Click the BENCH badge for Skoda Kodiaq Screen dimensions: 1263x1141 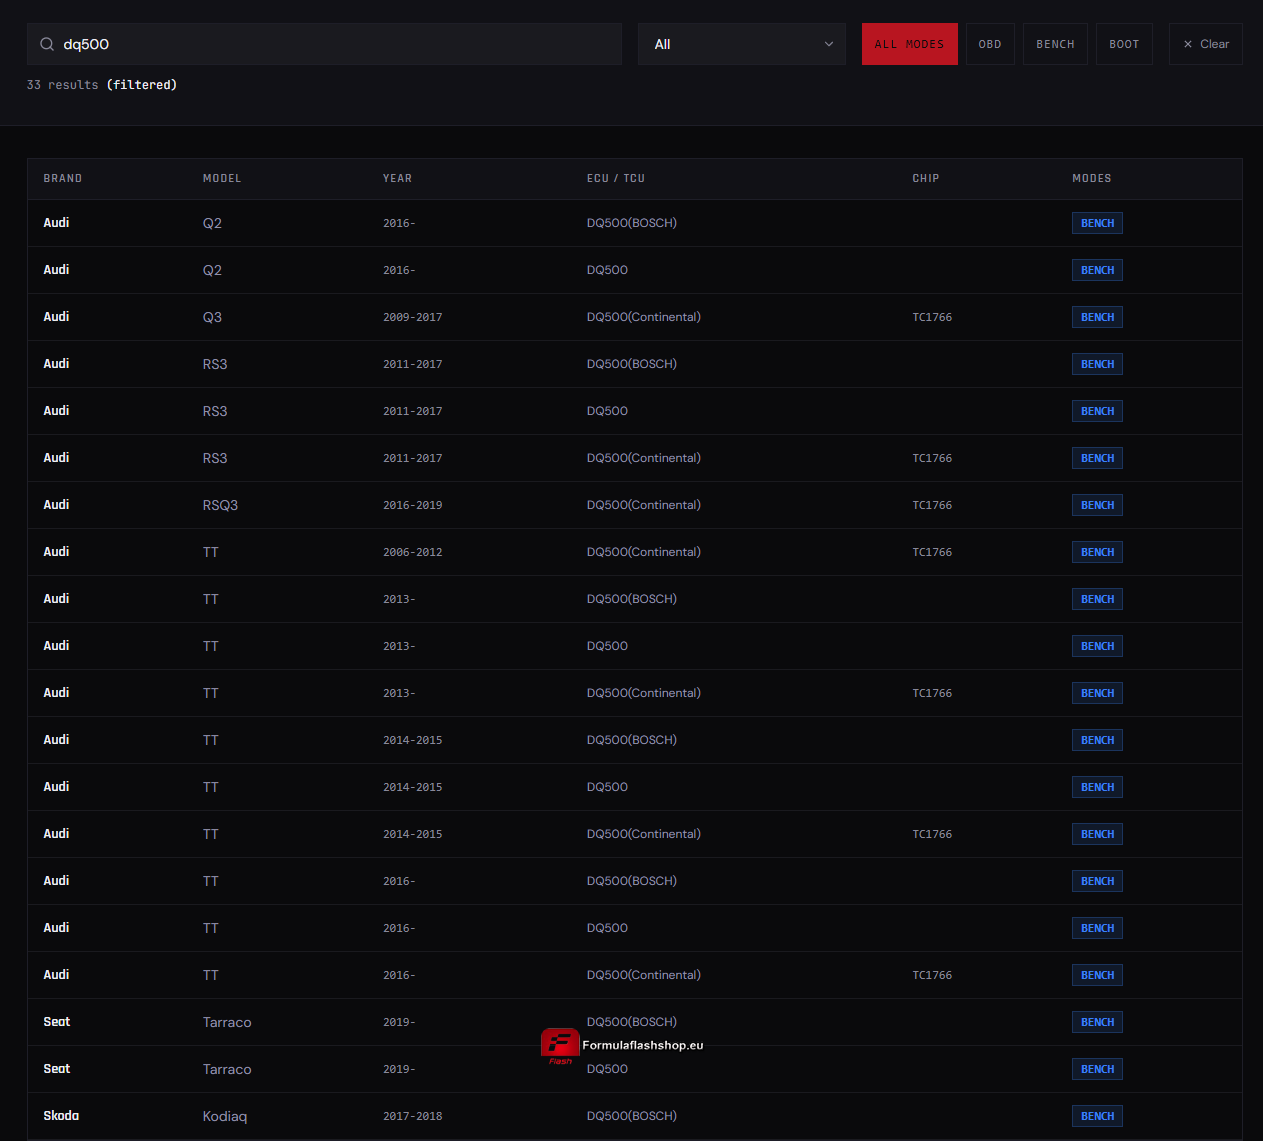(1097, 1116)
